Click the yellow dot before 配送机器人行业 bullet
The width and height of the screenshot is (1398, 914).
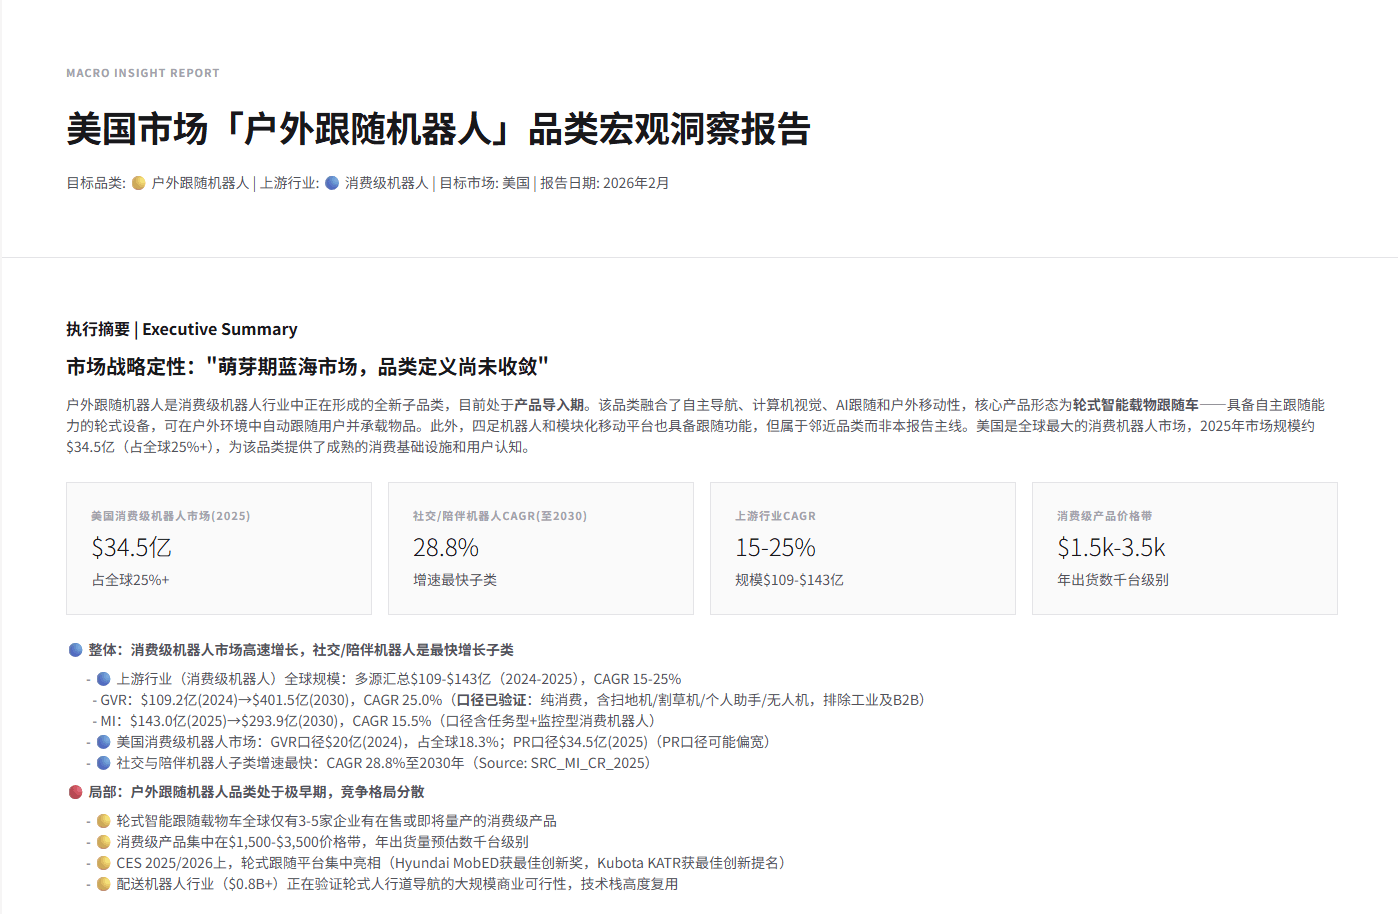point(103,884)
